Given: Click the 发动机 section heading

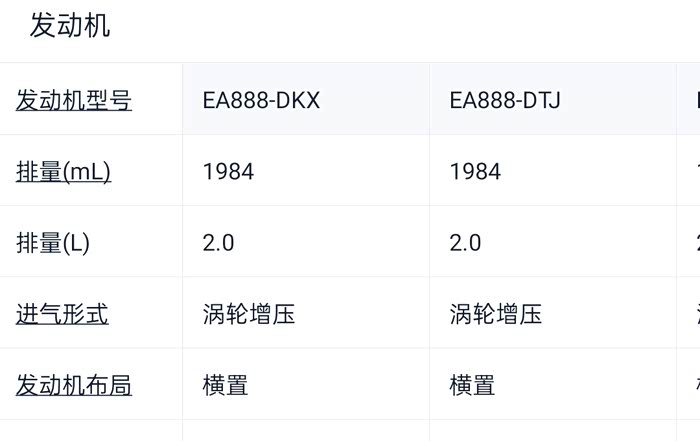Looking at the screenshot, I should click(69, 25).
